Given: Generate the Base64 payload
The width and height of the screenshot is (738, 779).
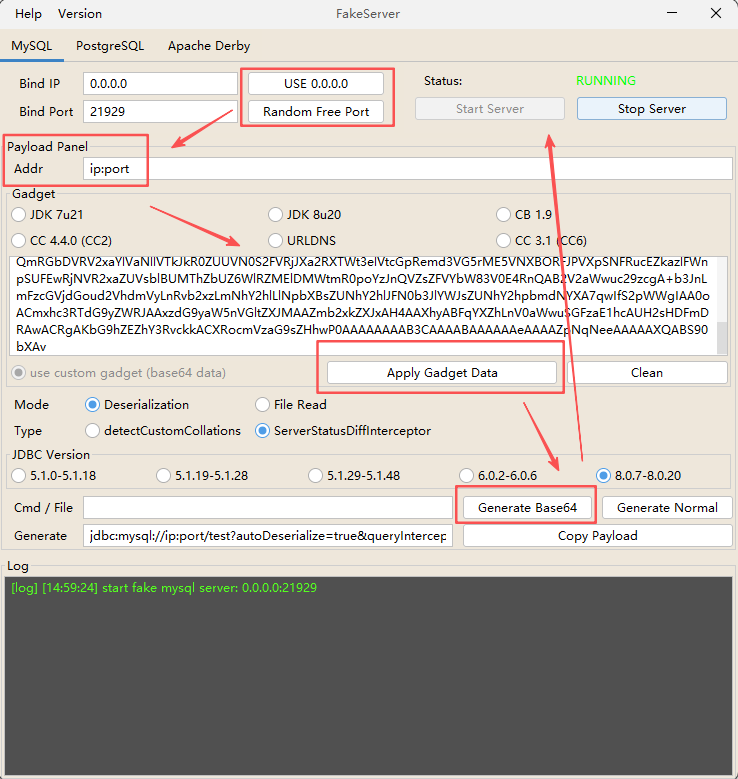Looking at the screenshot, I should [x=527, y=508].
